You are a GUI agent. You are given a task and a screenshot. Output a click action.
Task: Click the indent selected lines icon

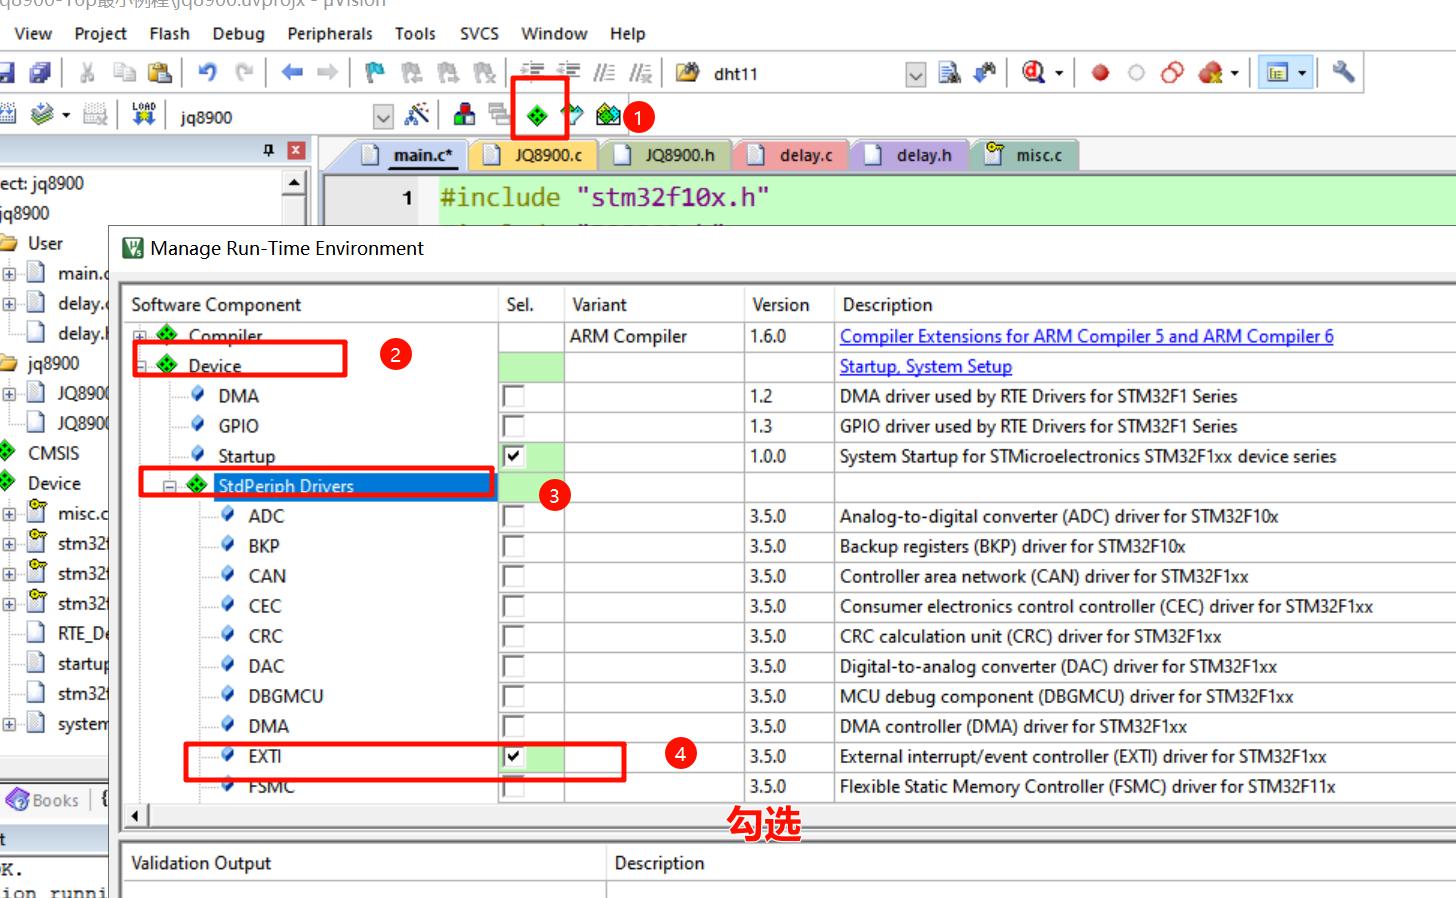pos(532,71)
